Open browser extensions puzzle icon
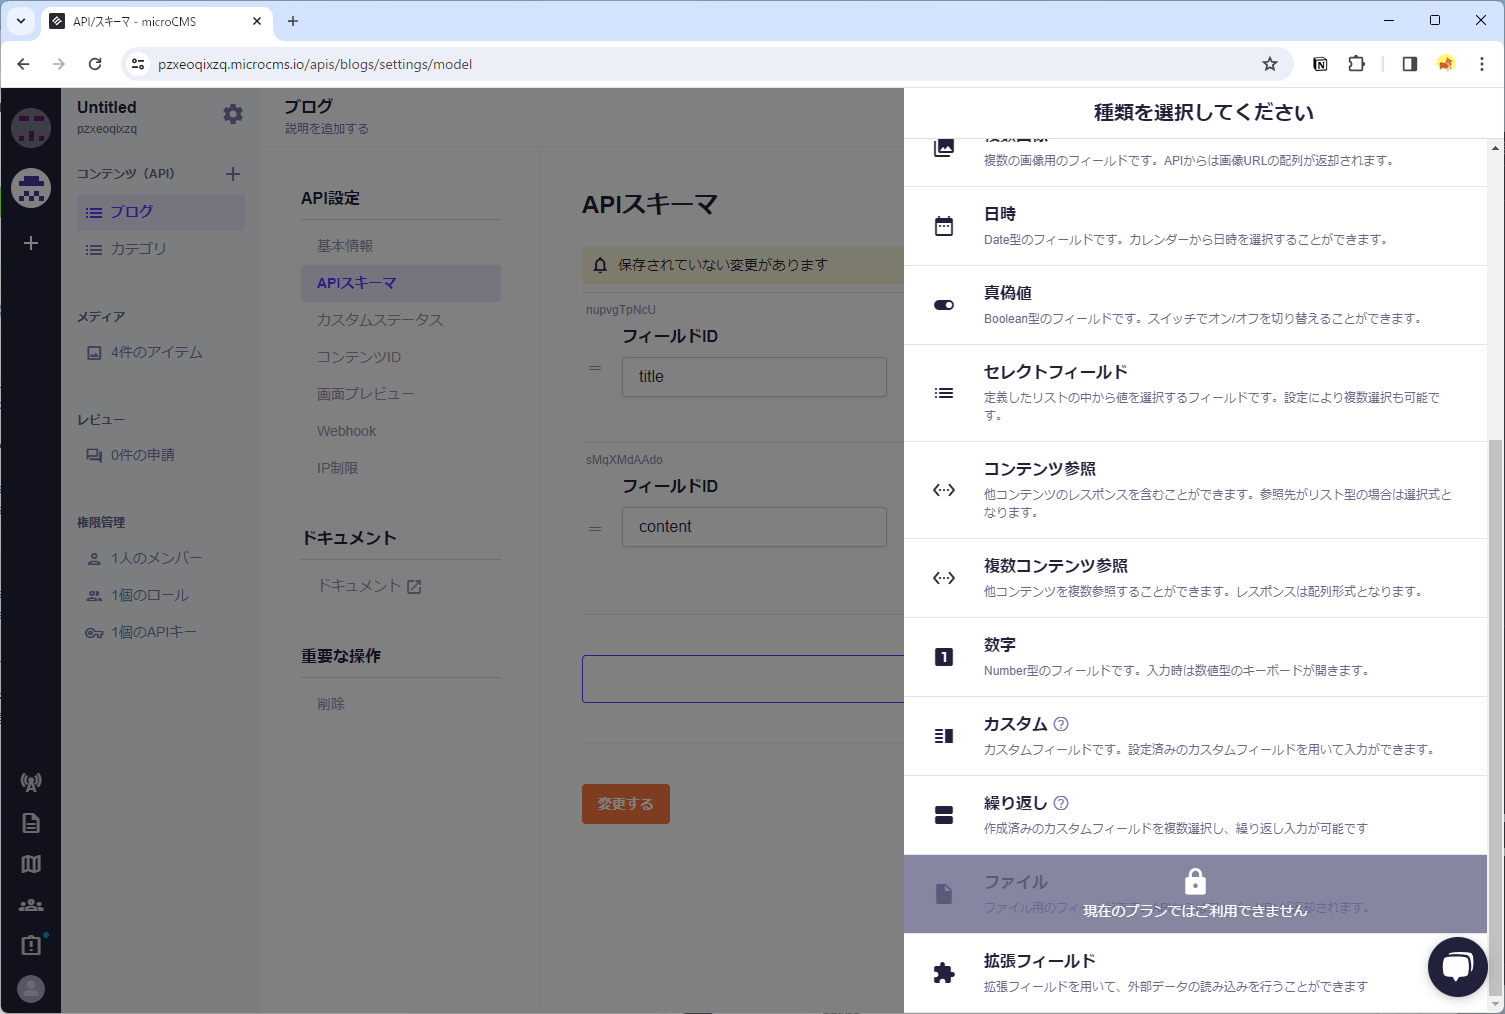 click(1357, 64)
